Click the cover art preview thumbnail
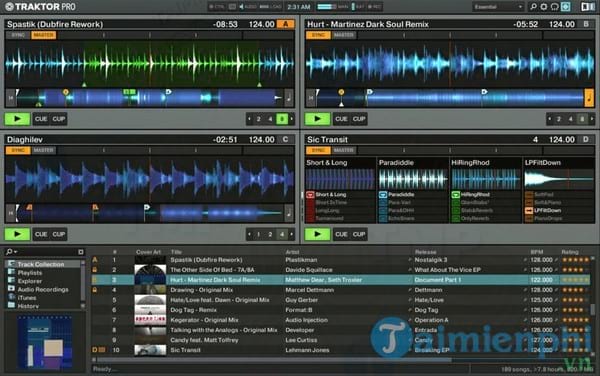Viewport: 600px width, 376px height. [45, 342]
